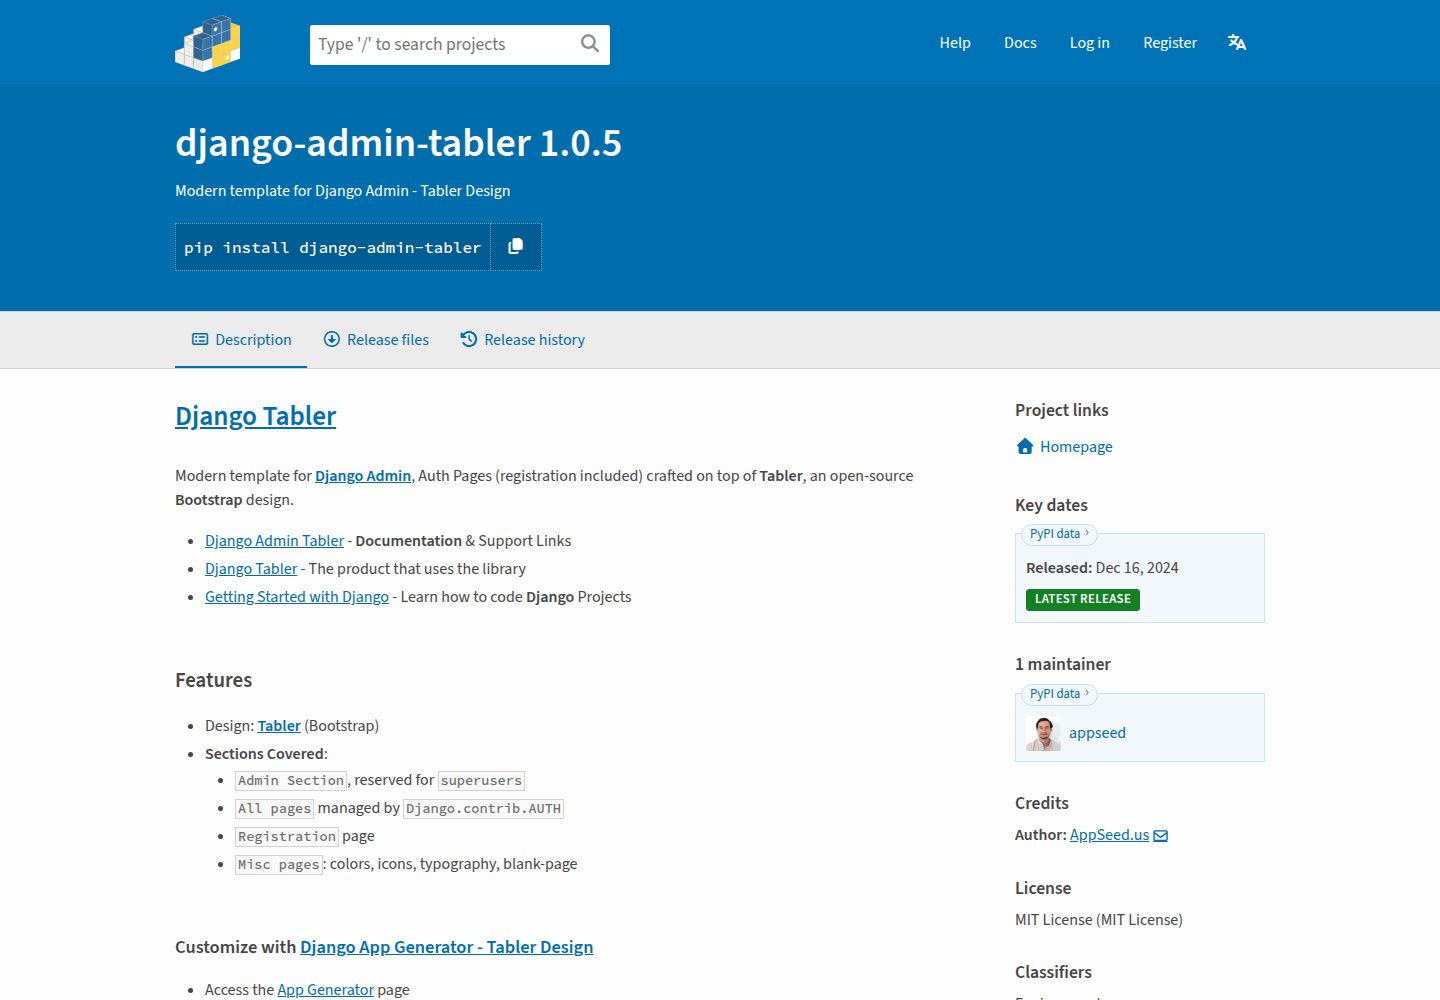The height and width of the screenshot is (1000, 1440).
Task: Select the Description tab
Action: click(x=241, y=340)
